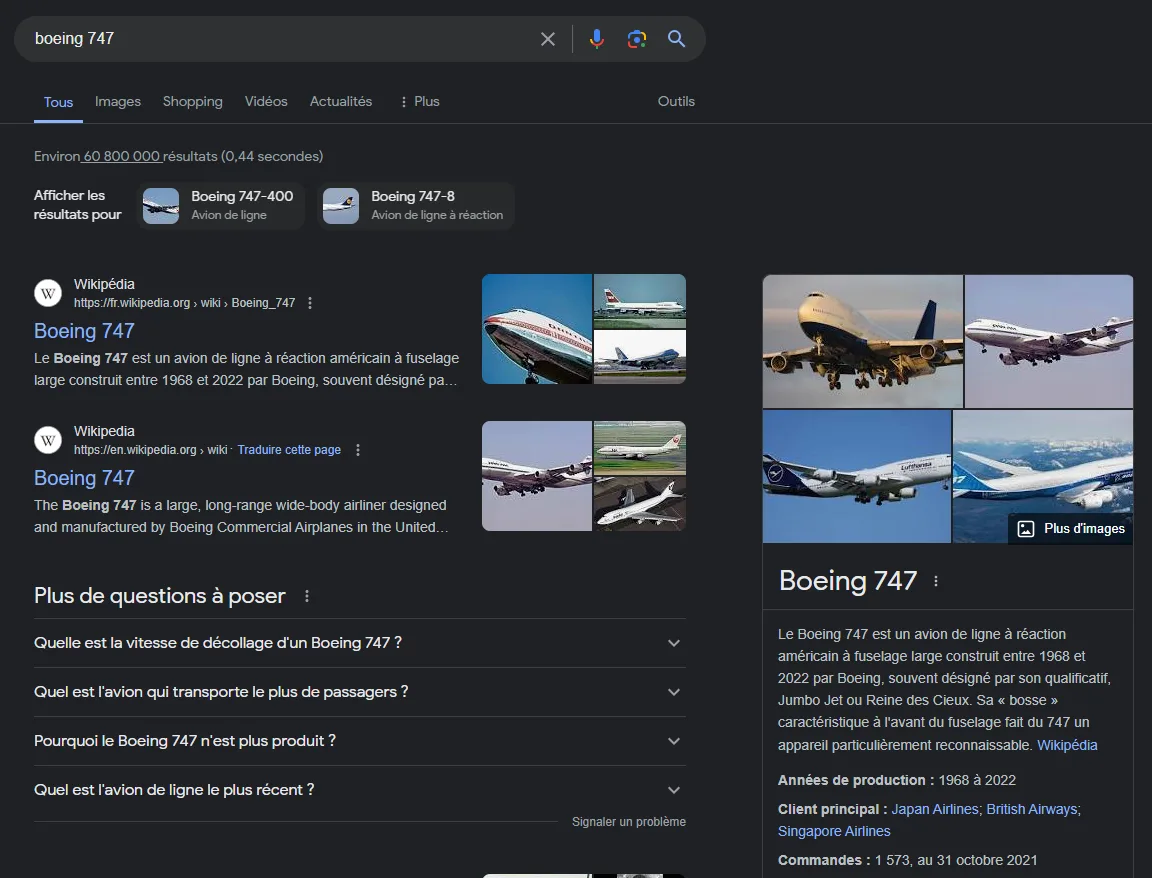Image resolution: width=1152 pixels, height=878 pixels.
Task: Click fr.wikipedia.org URL breadcrumb
Action: 184,303
